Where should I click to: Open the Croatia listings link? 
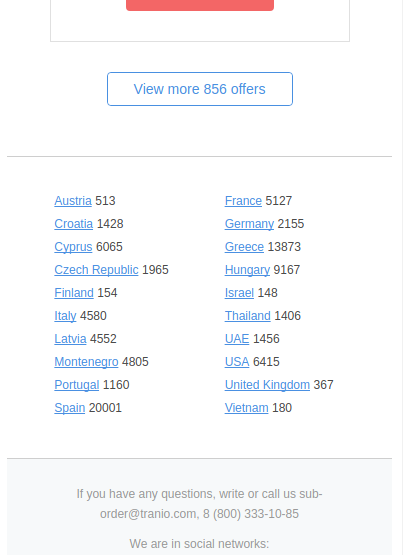pos(74,224)
